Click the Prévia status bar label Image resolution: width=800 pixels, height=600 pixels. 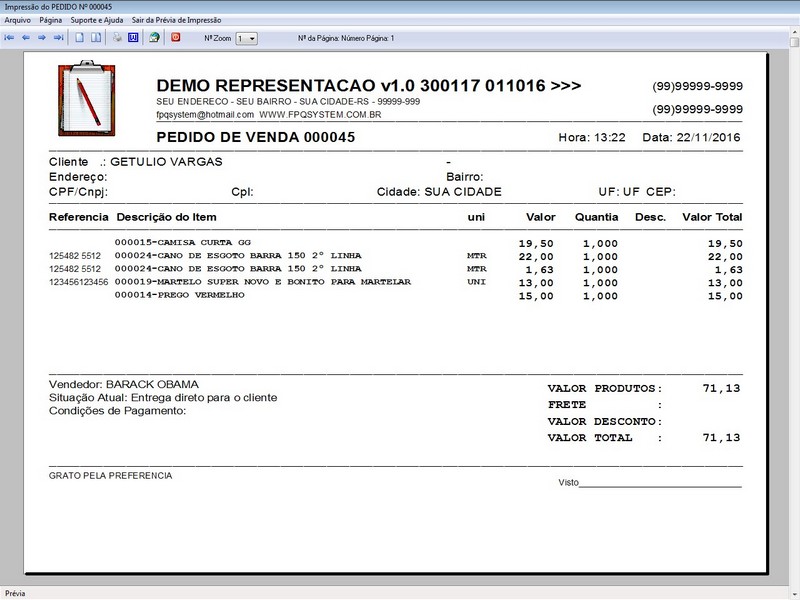[x=15, y=593]
